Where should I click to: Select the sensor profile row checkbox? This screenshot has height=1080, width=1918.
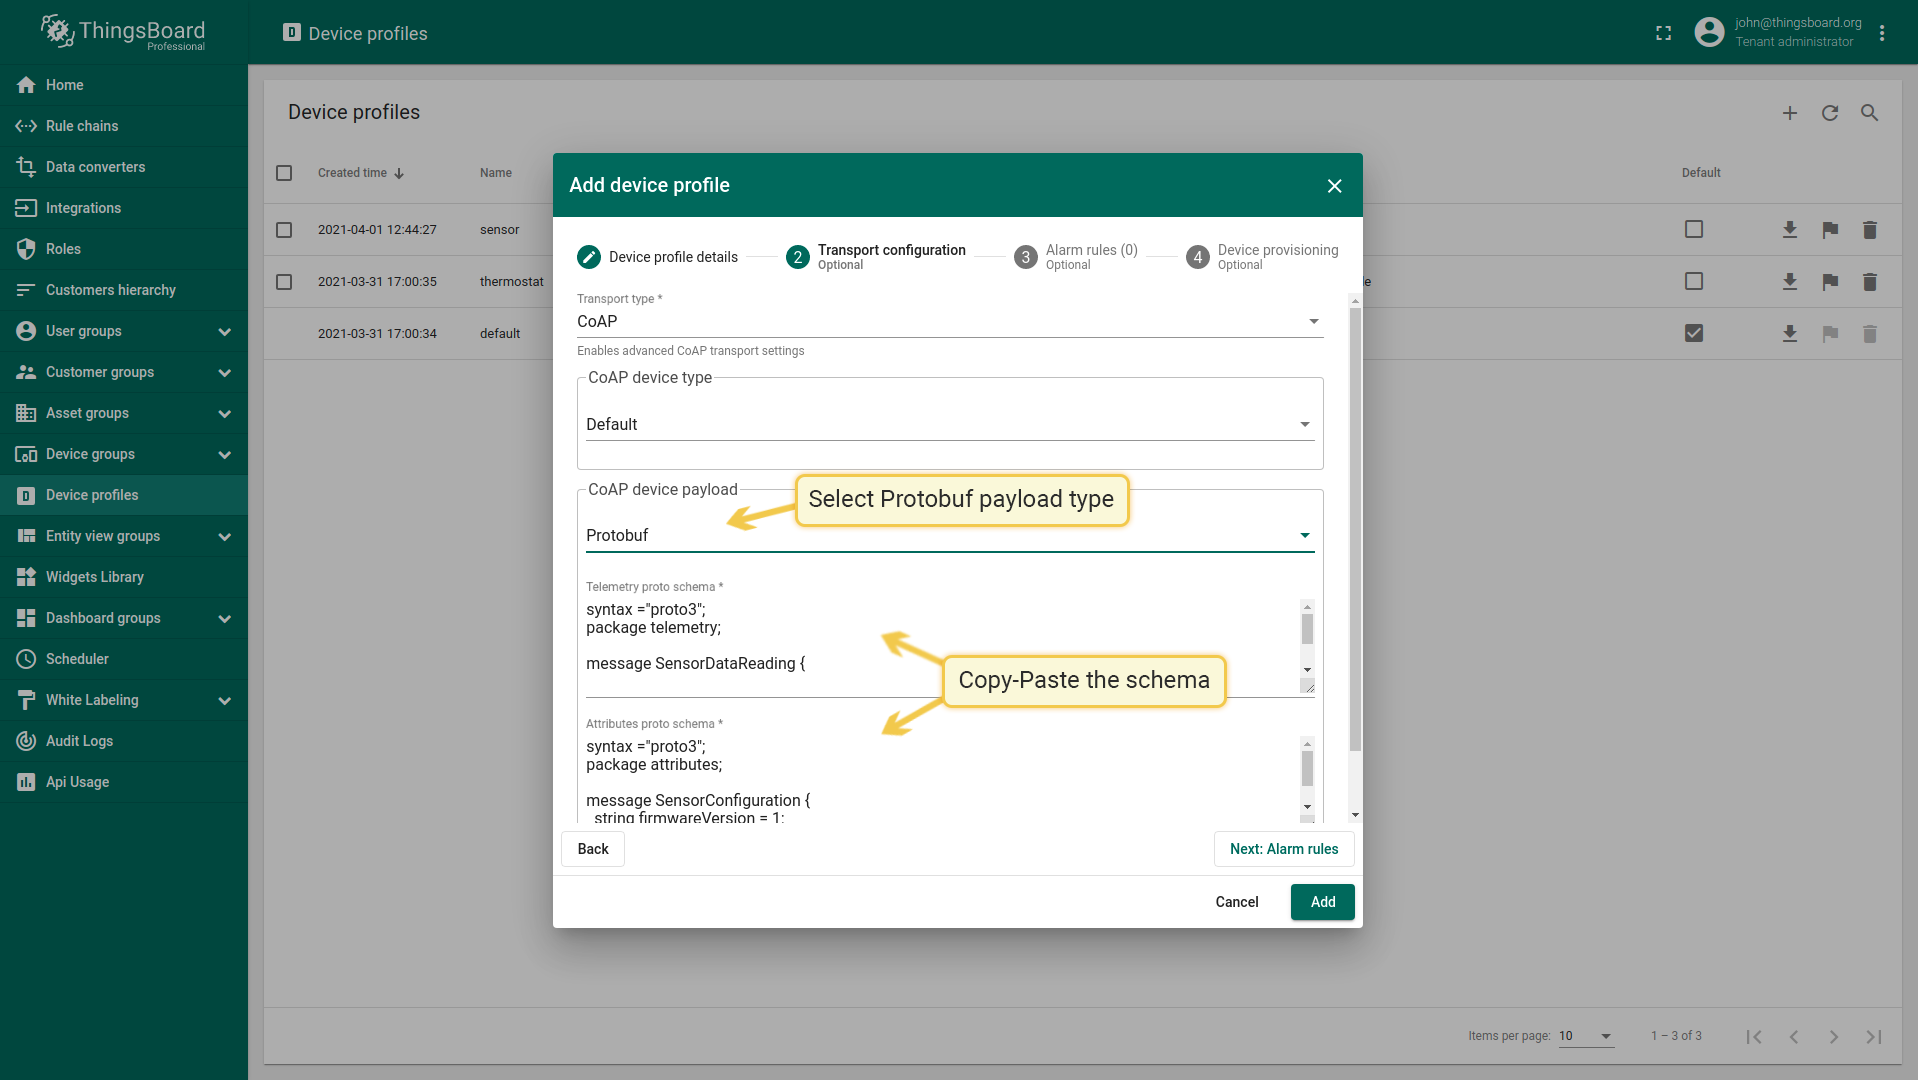(x=284, y=230)
